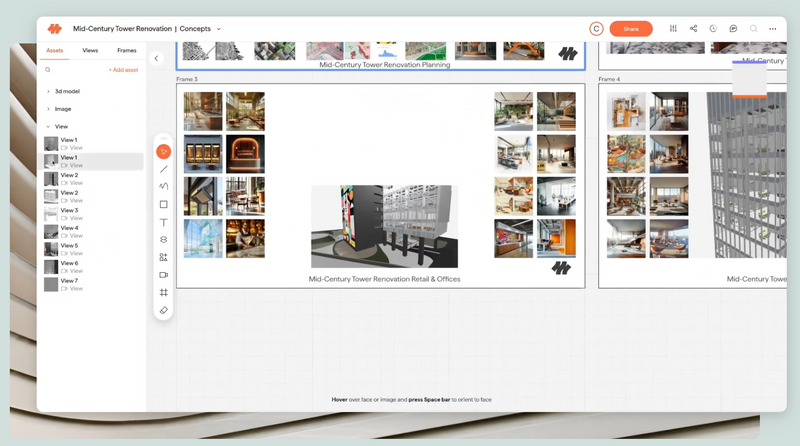Pick the freehand curve tool
This screenshot has width=800, height=446.
coord(163,186)
